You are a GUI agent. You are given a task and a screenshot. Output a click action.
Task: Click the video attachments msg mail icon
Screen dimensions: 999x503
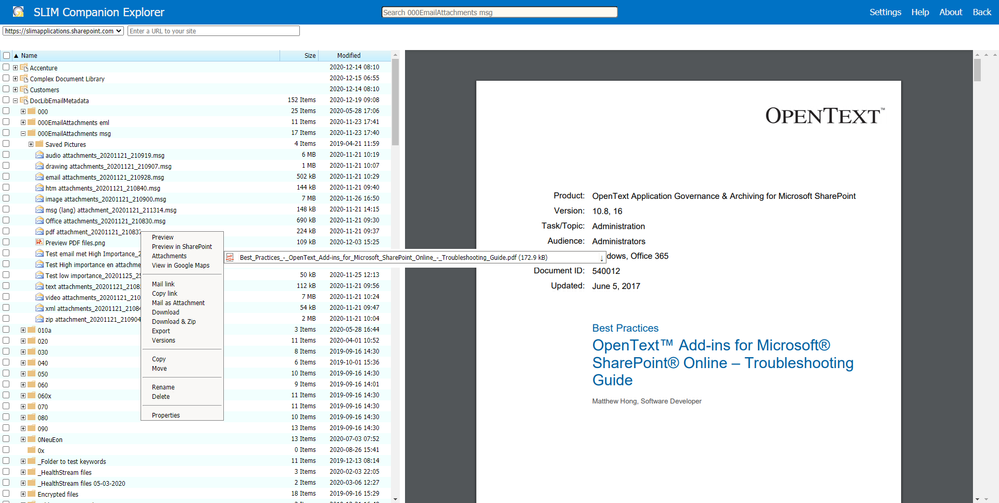[x=39, y=297]
